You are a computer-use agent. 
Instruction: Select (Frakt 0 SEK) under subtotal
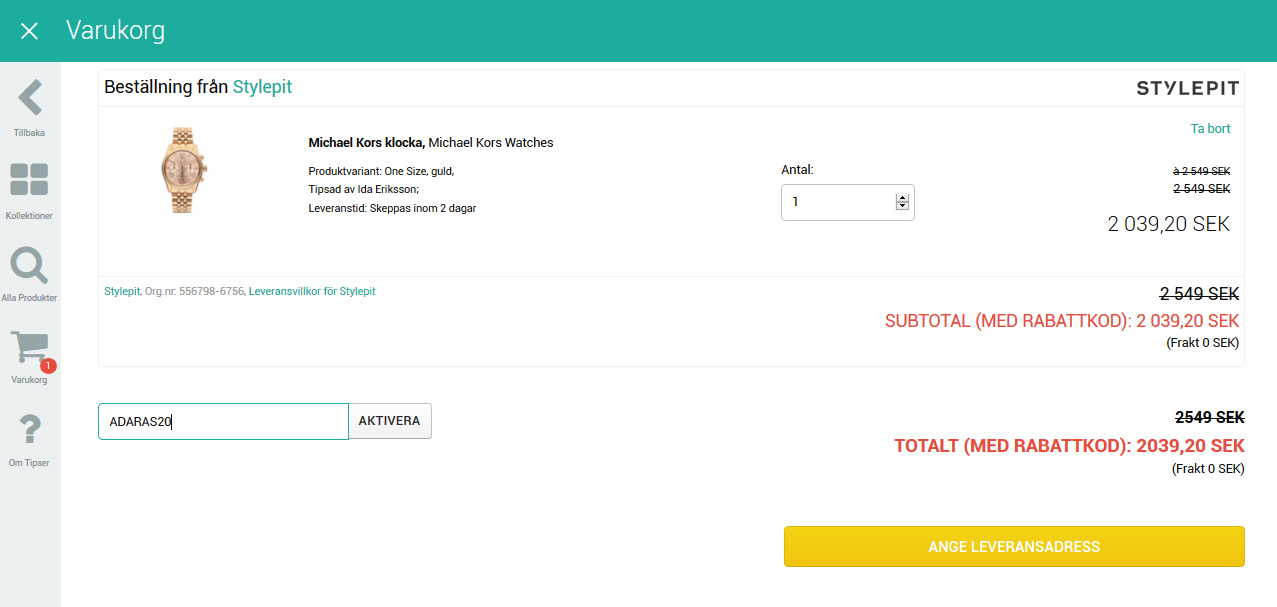[x=1203, y=343]
